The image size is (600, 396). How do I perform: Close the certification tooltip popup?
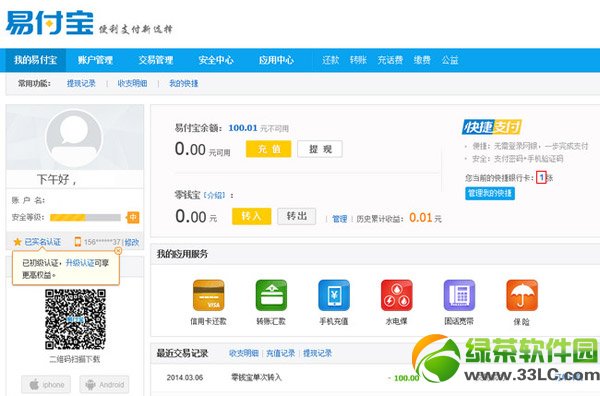[x=118, y=251]
